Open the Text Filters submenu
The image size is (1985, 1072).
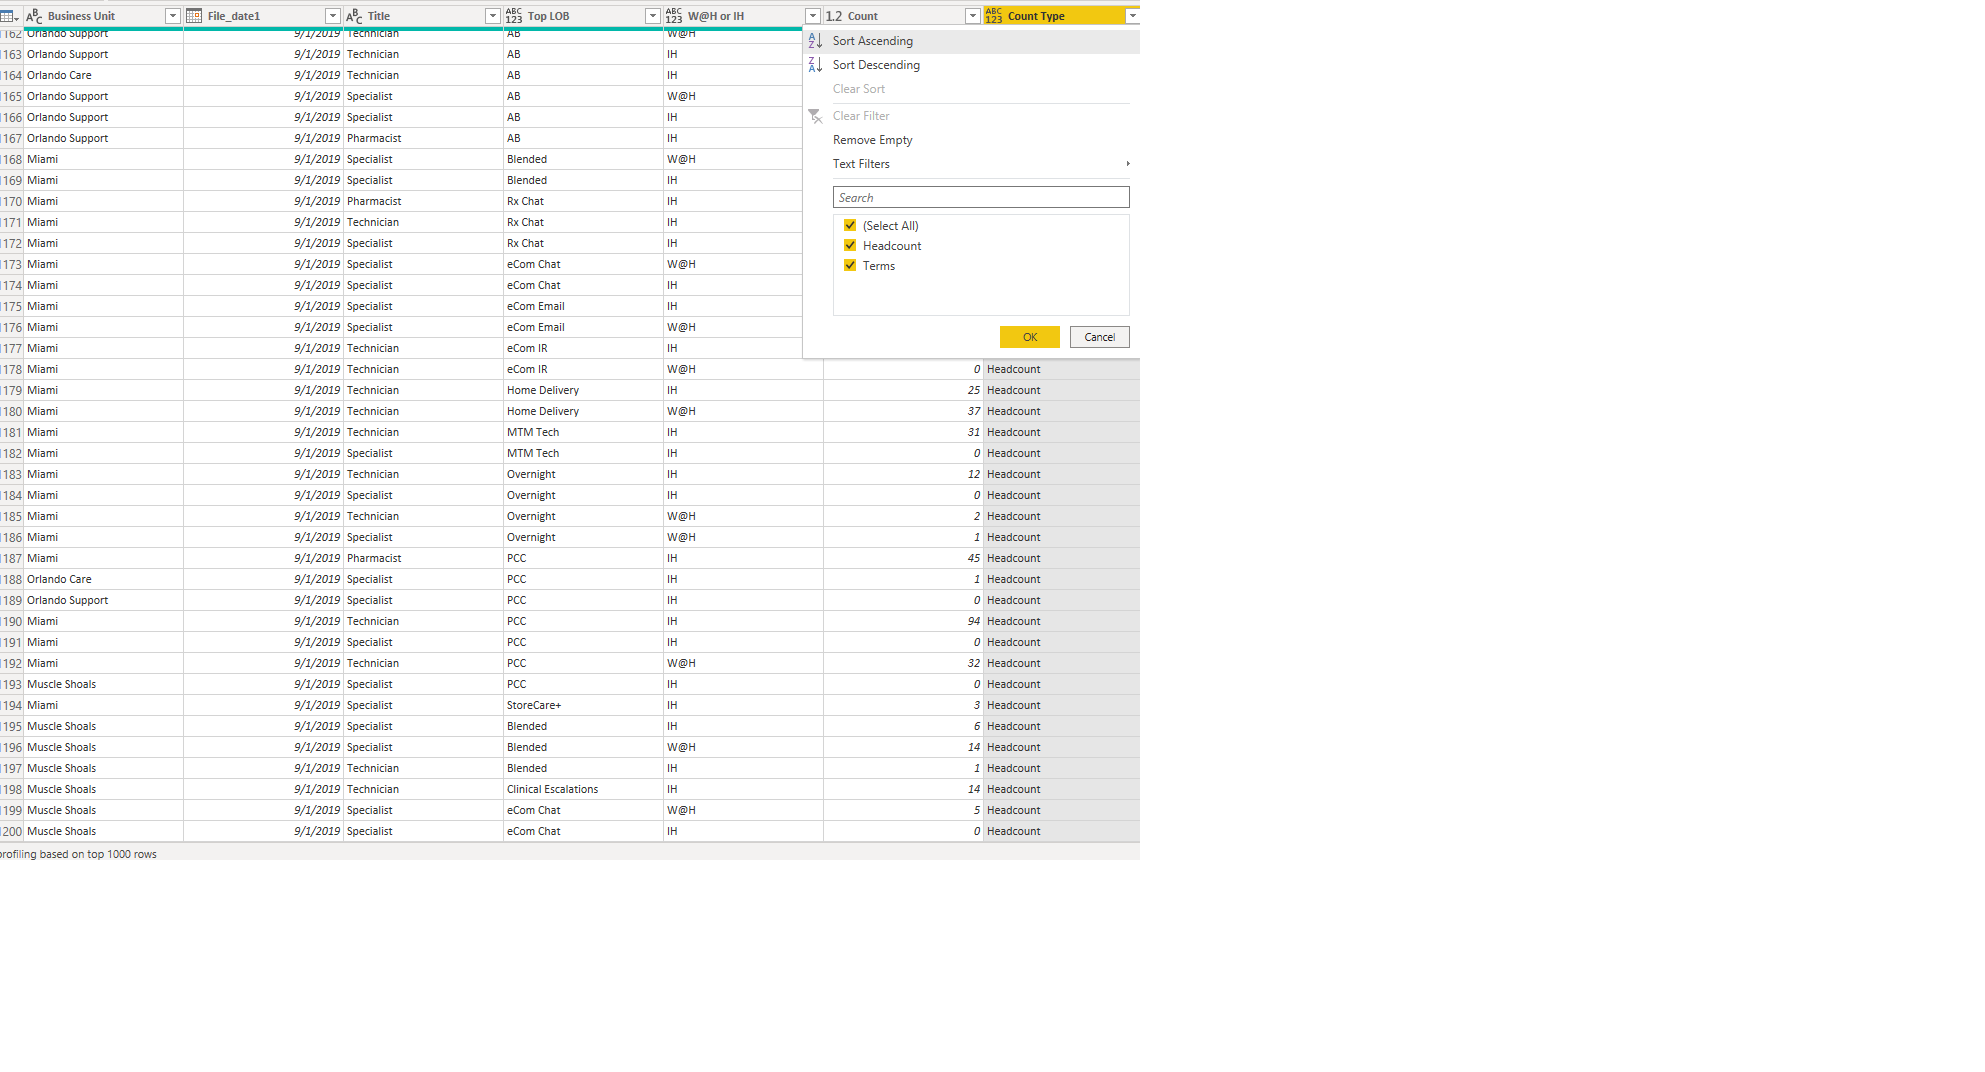(971, 164)
